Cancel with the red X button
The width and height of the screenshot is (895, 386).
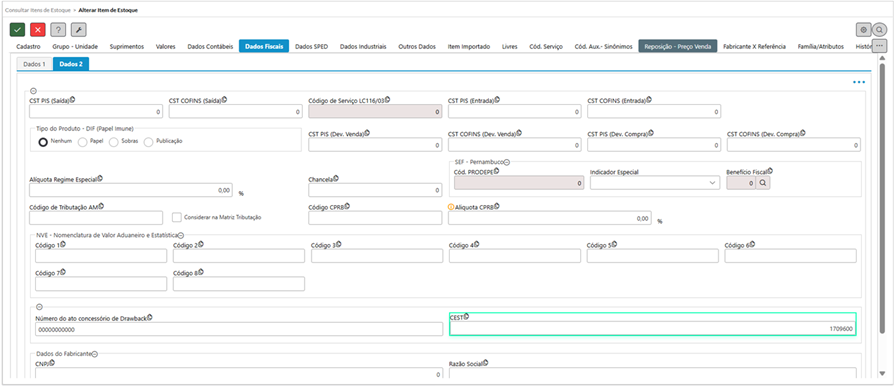38,30
